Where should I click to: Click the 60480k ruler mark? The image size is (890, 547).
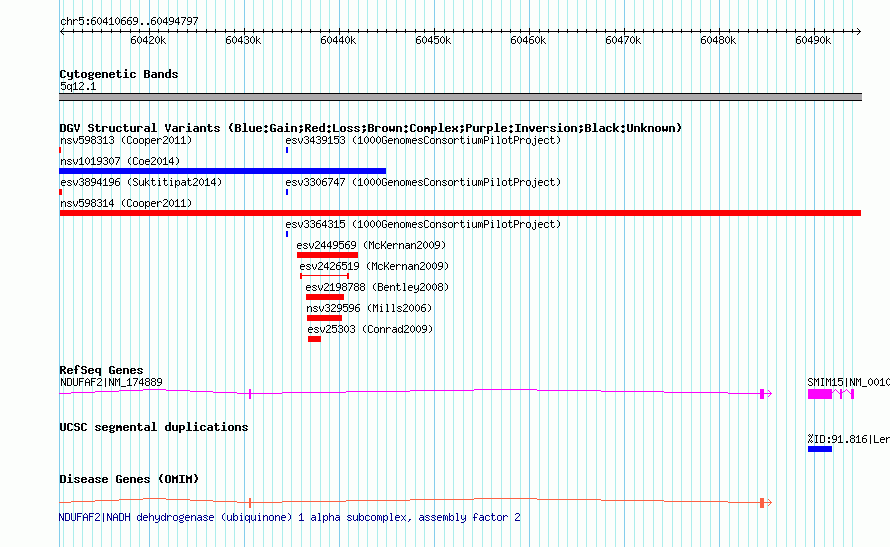(718, 40)
